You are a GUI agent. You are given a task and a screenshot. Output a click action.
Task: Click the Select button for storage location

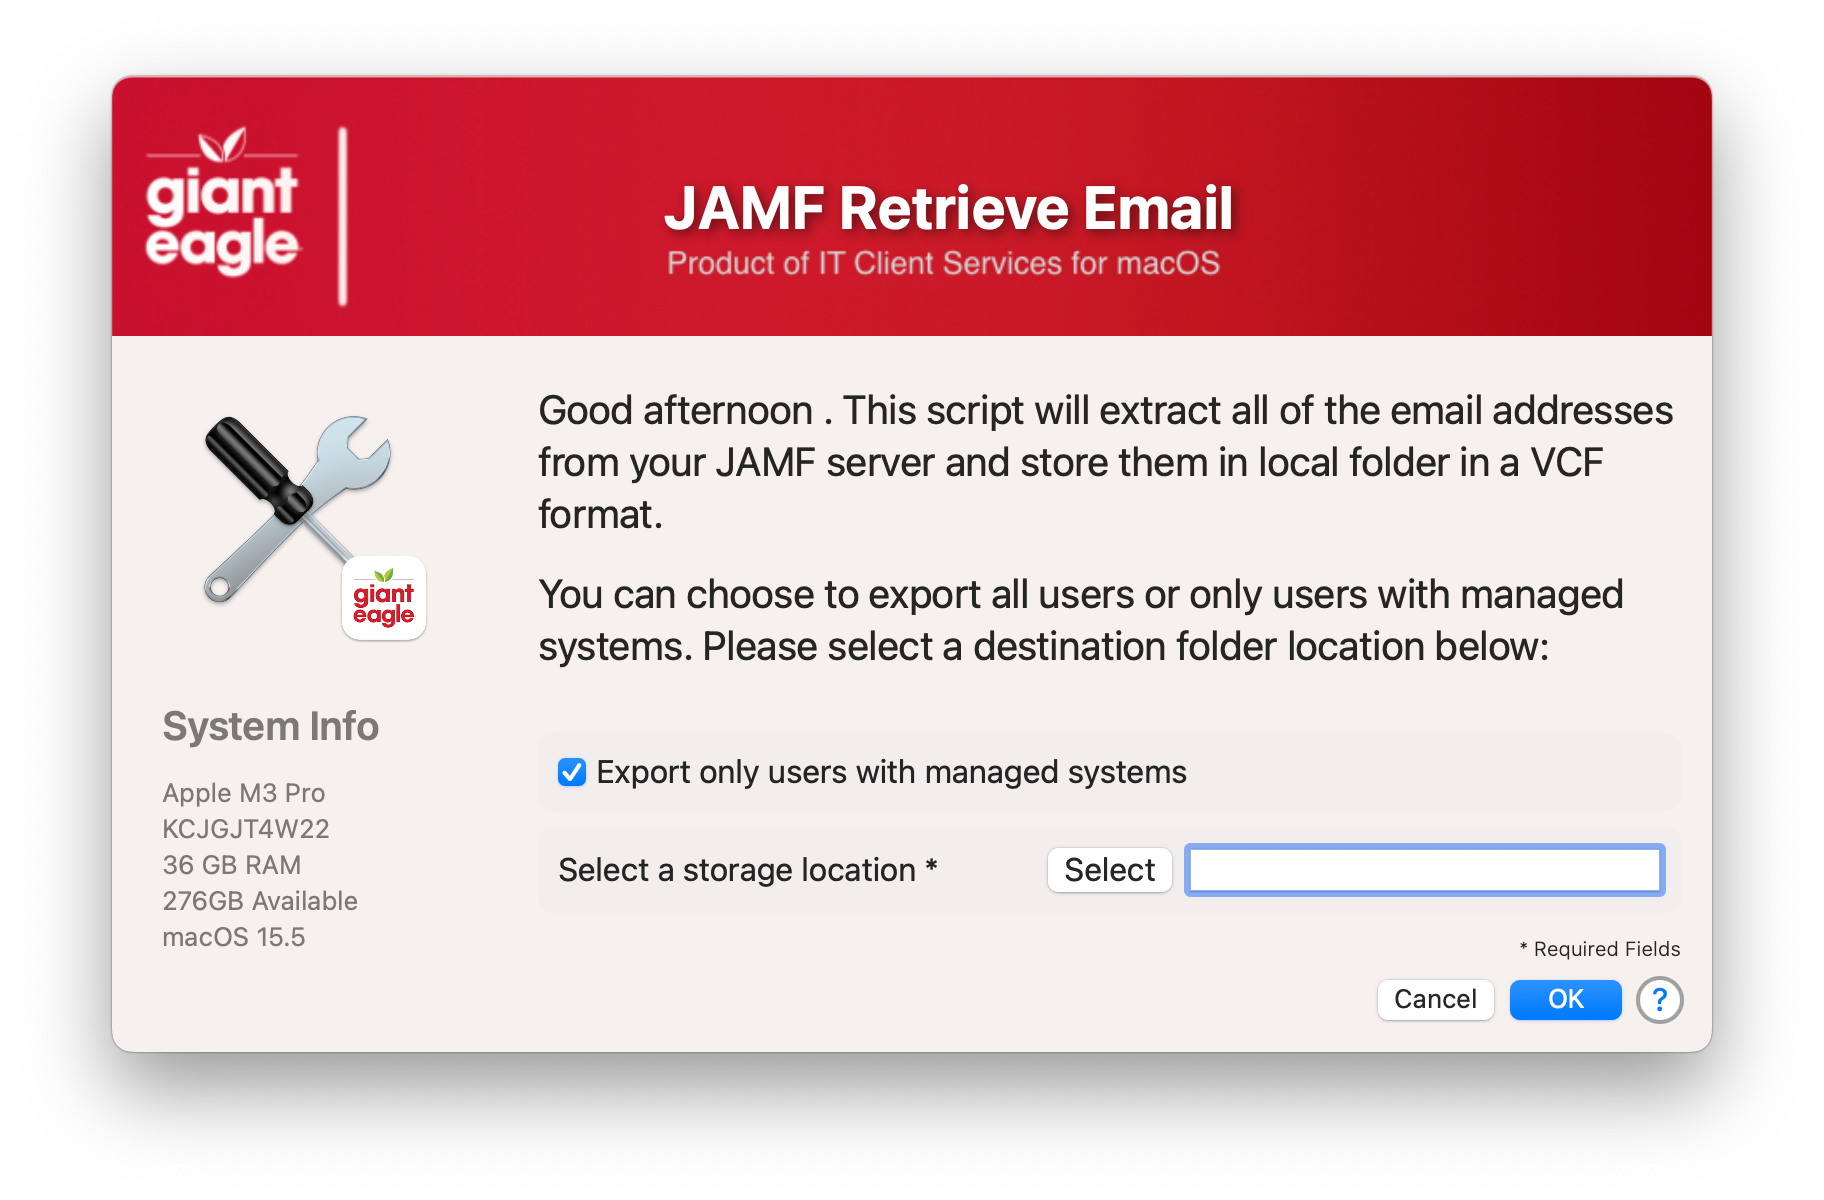pos(1109,870)
